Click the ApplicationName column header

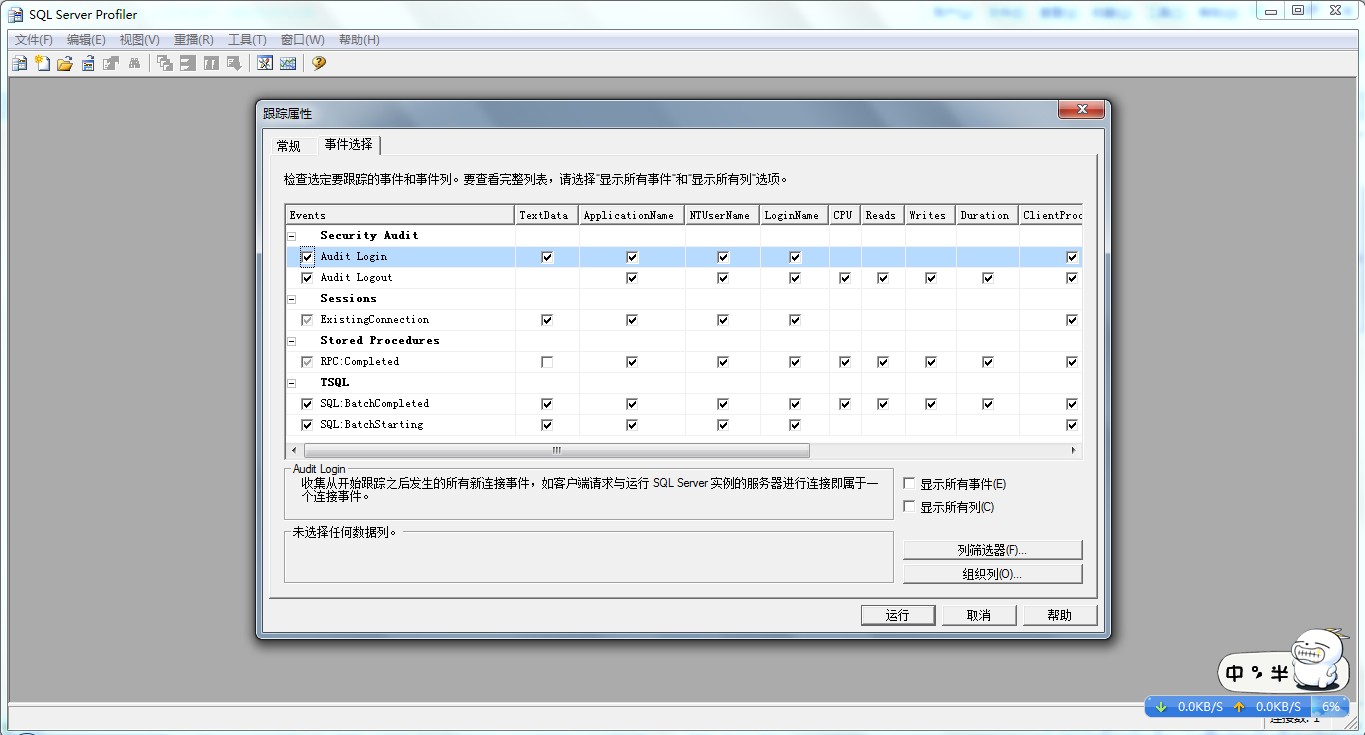pyautogui.click(x=632, y=215)
